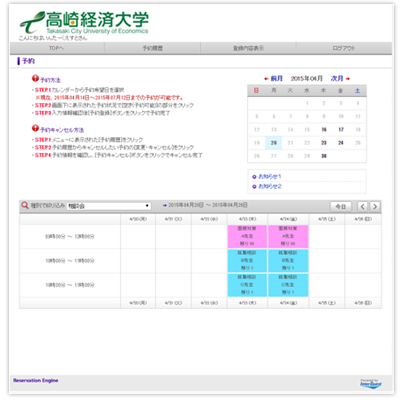Click the red exclamation icon beside 予約方法

tap(35, 78)
